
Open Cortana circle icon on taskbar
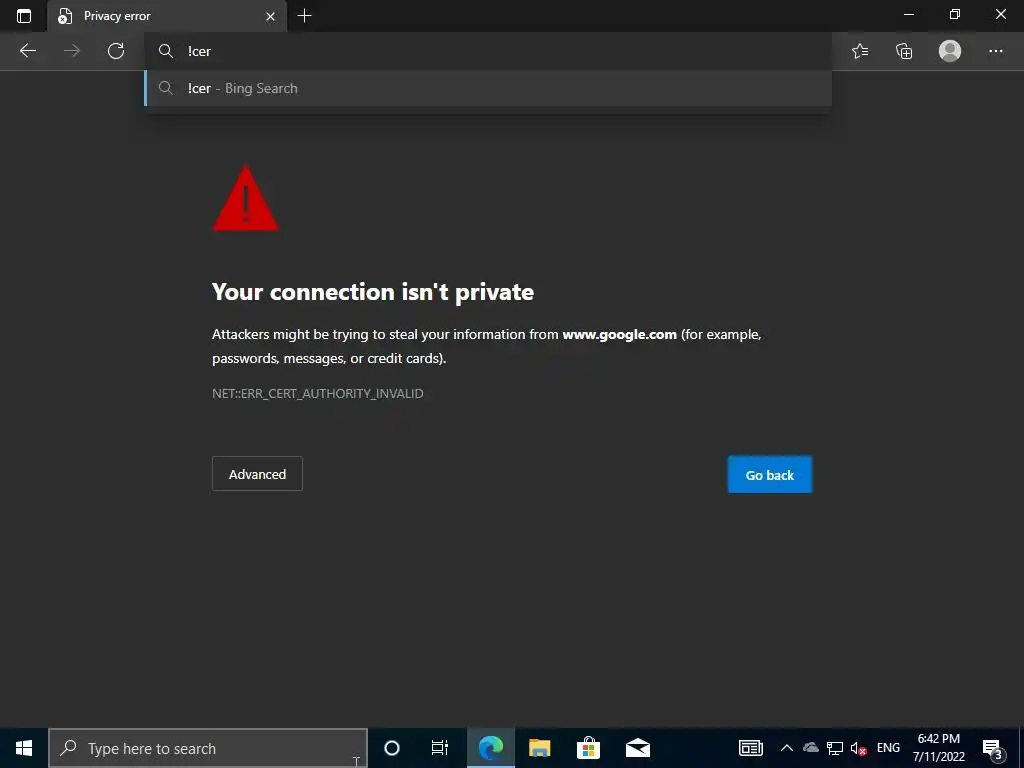click(392, 748)
